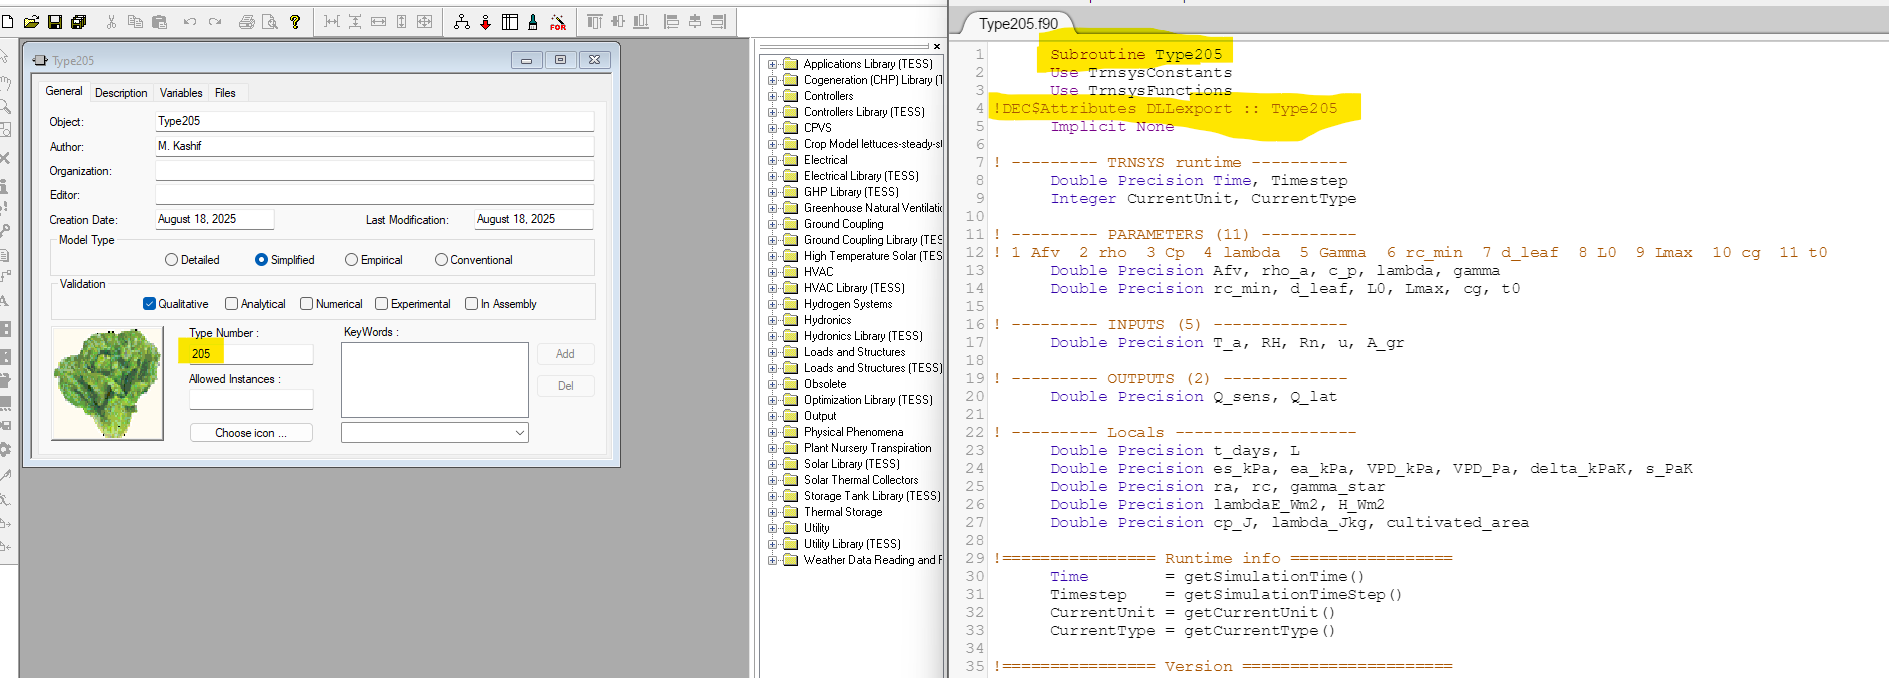This screenshot has height=678, width=1889.
Task: Click the Save All stacked disks icon
Action: [79, 21]
